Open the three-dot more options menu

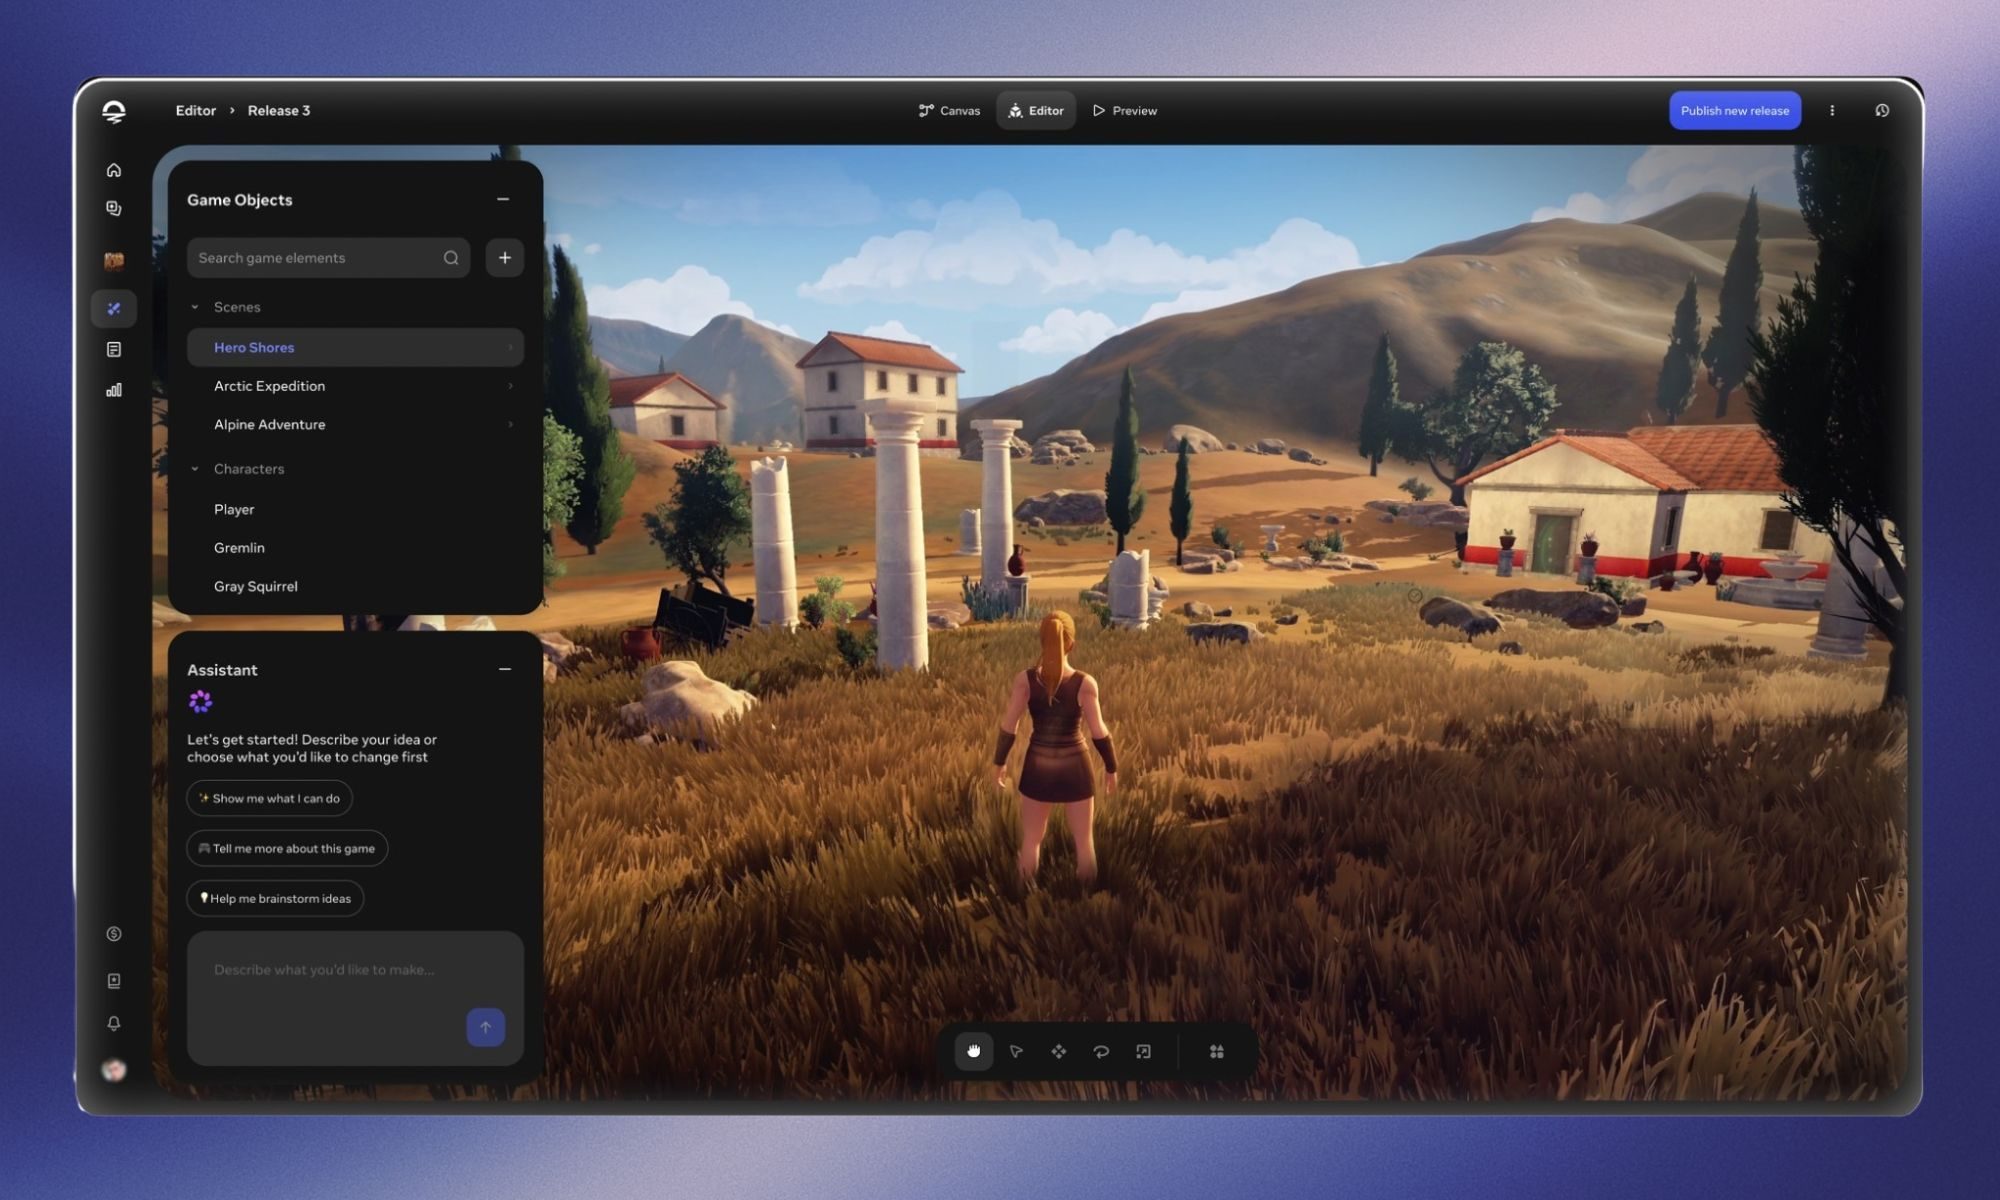pos(1832,111)
